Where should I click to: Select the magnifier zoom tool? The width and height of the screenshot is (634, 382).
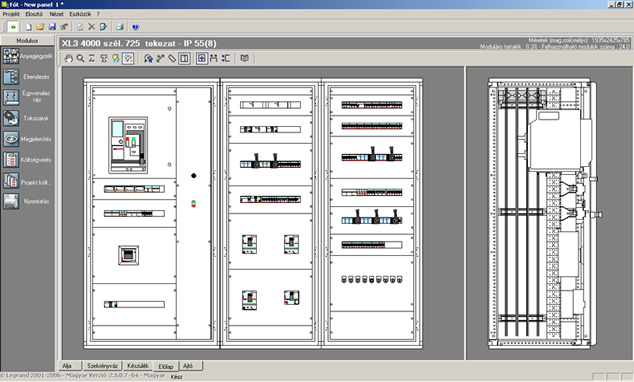click(80, 59)
